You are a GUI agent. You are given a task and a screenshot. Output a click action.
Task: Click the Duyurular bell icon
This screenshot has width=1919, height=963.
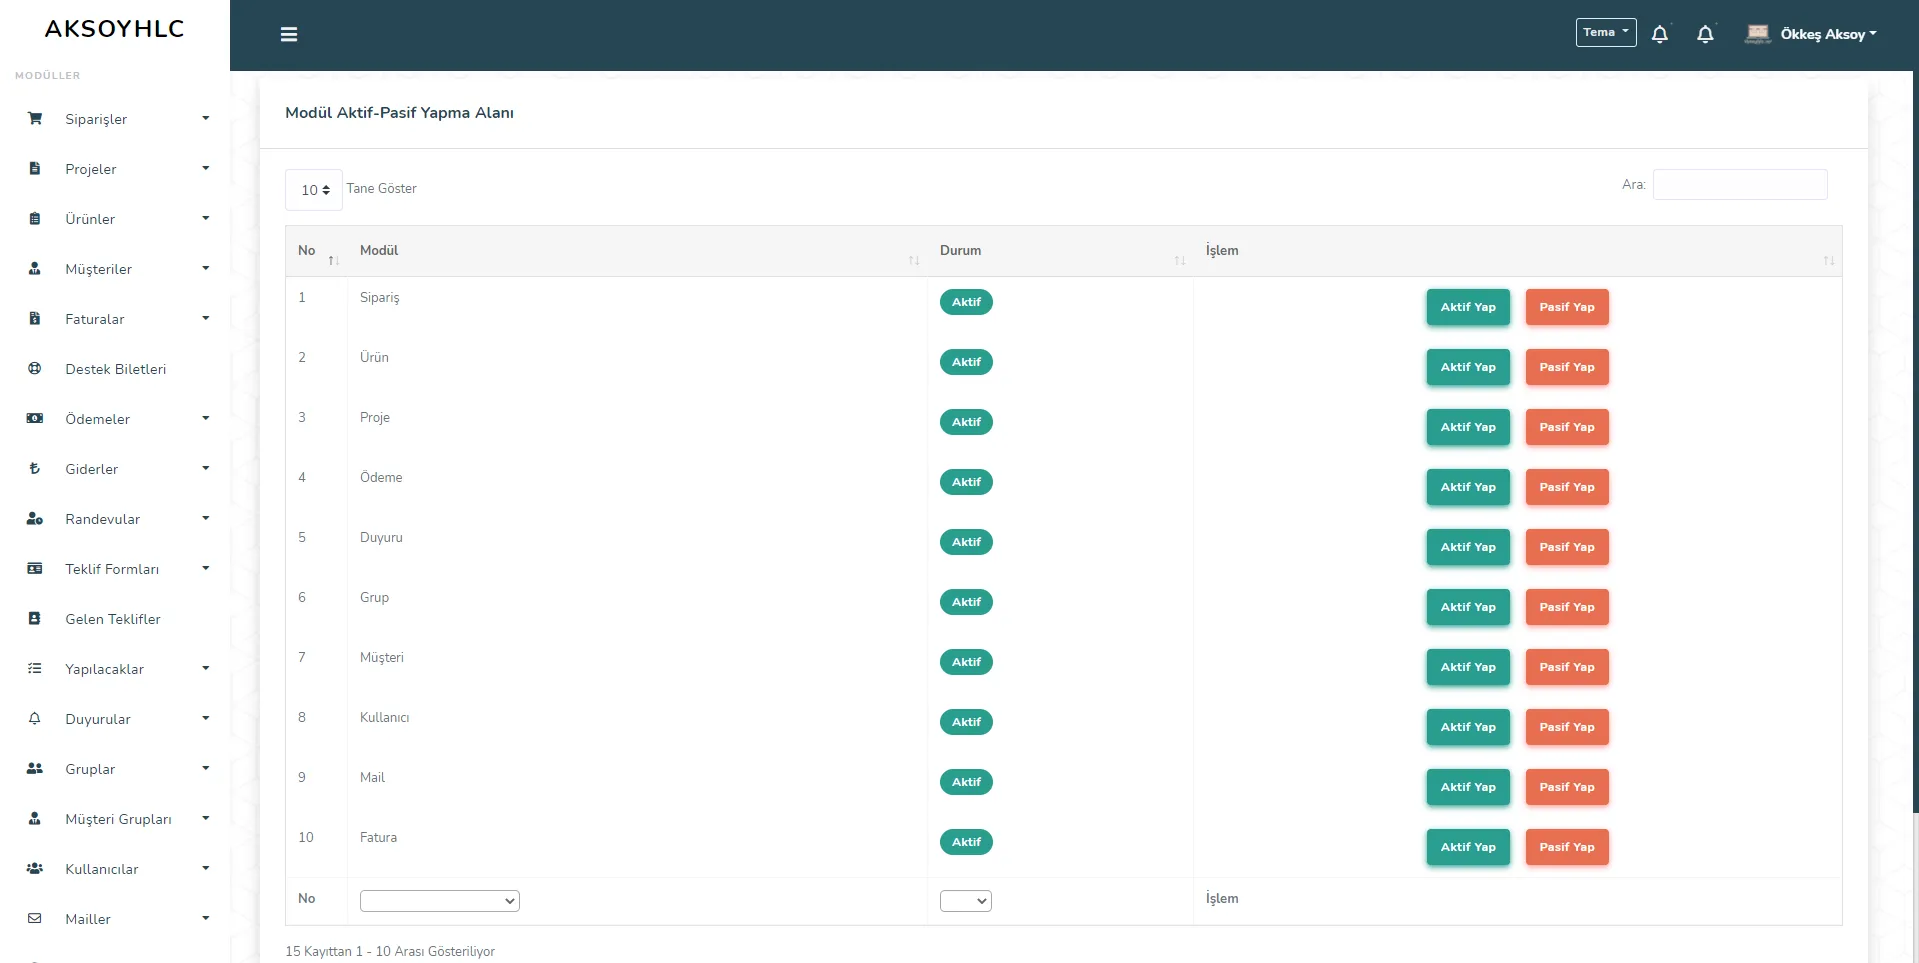click(35, 719)
